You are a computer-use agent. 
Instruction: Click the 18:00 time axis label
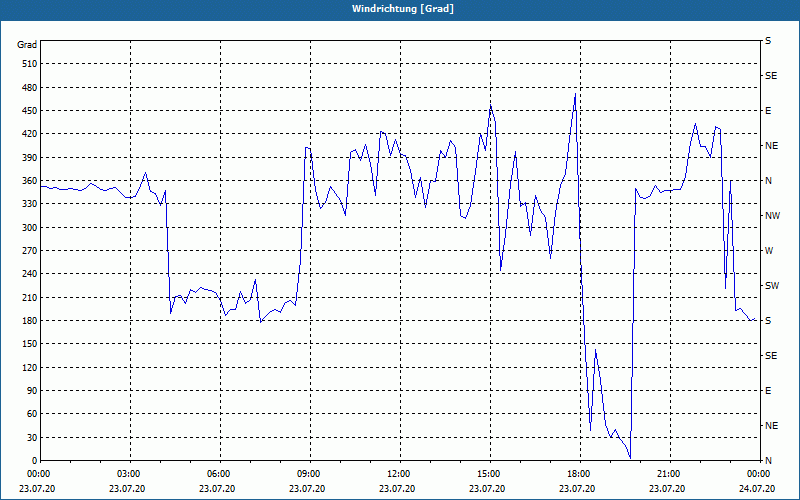(x=578, y=474)
